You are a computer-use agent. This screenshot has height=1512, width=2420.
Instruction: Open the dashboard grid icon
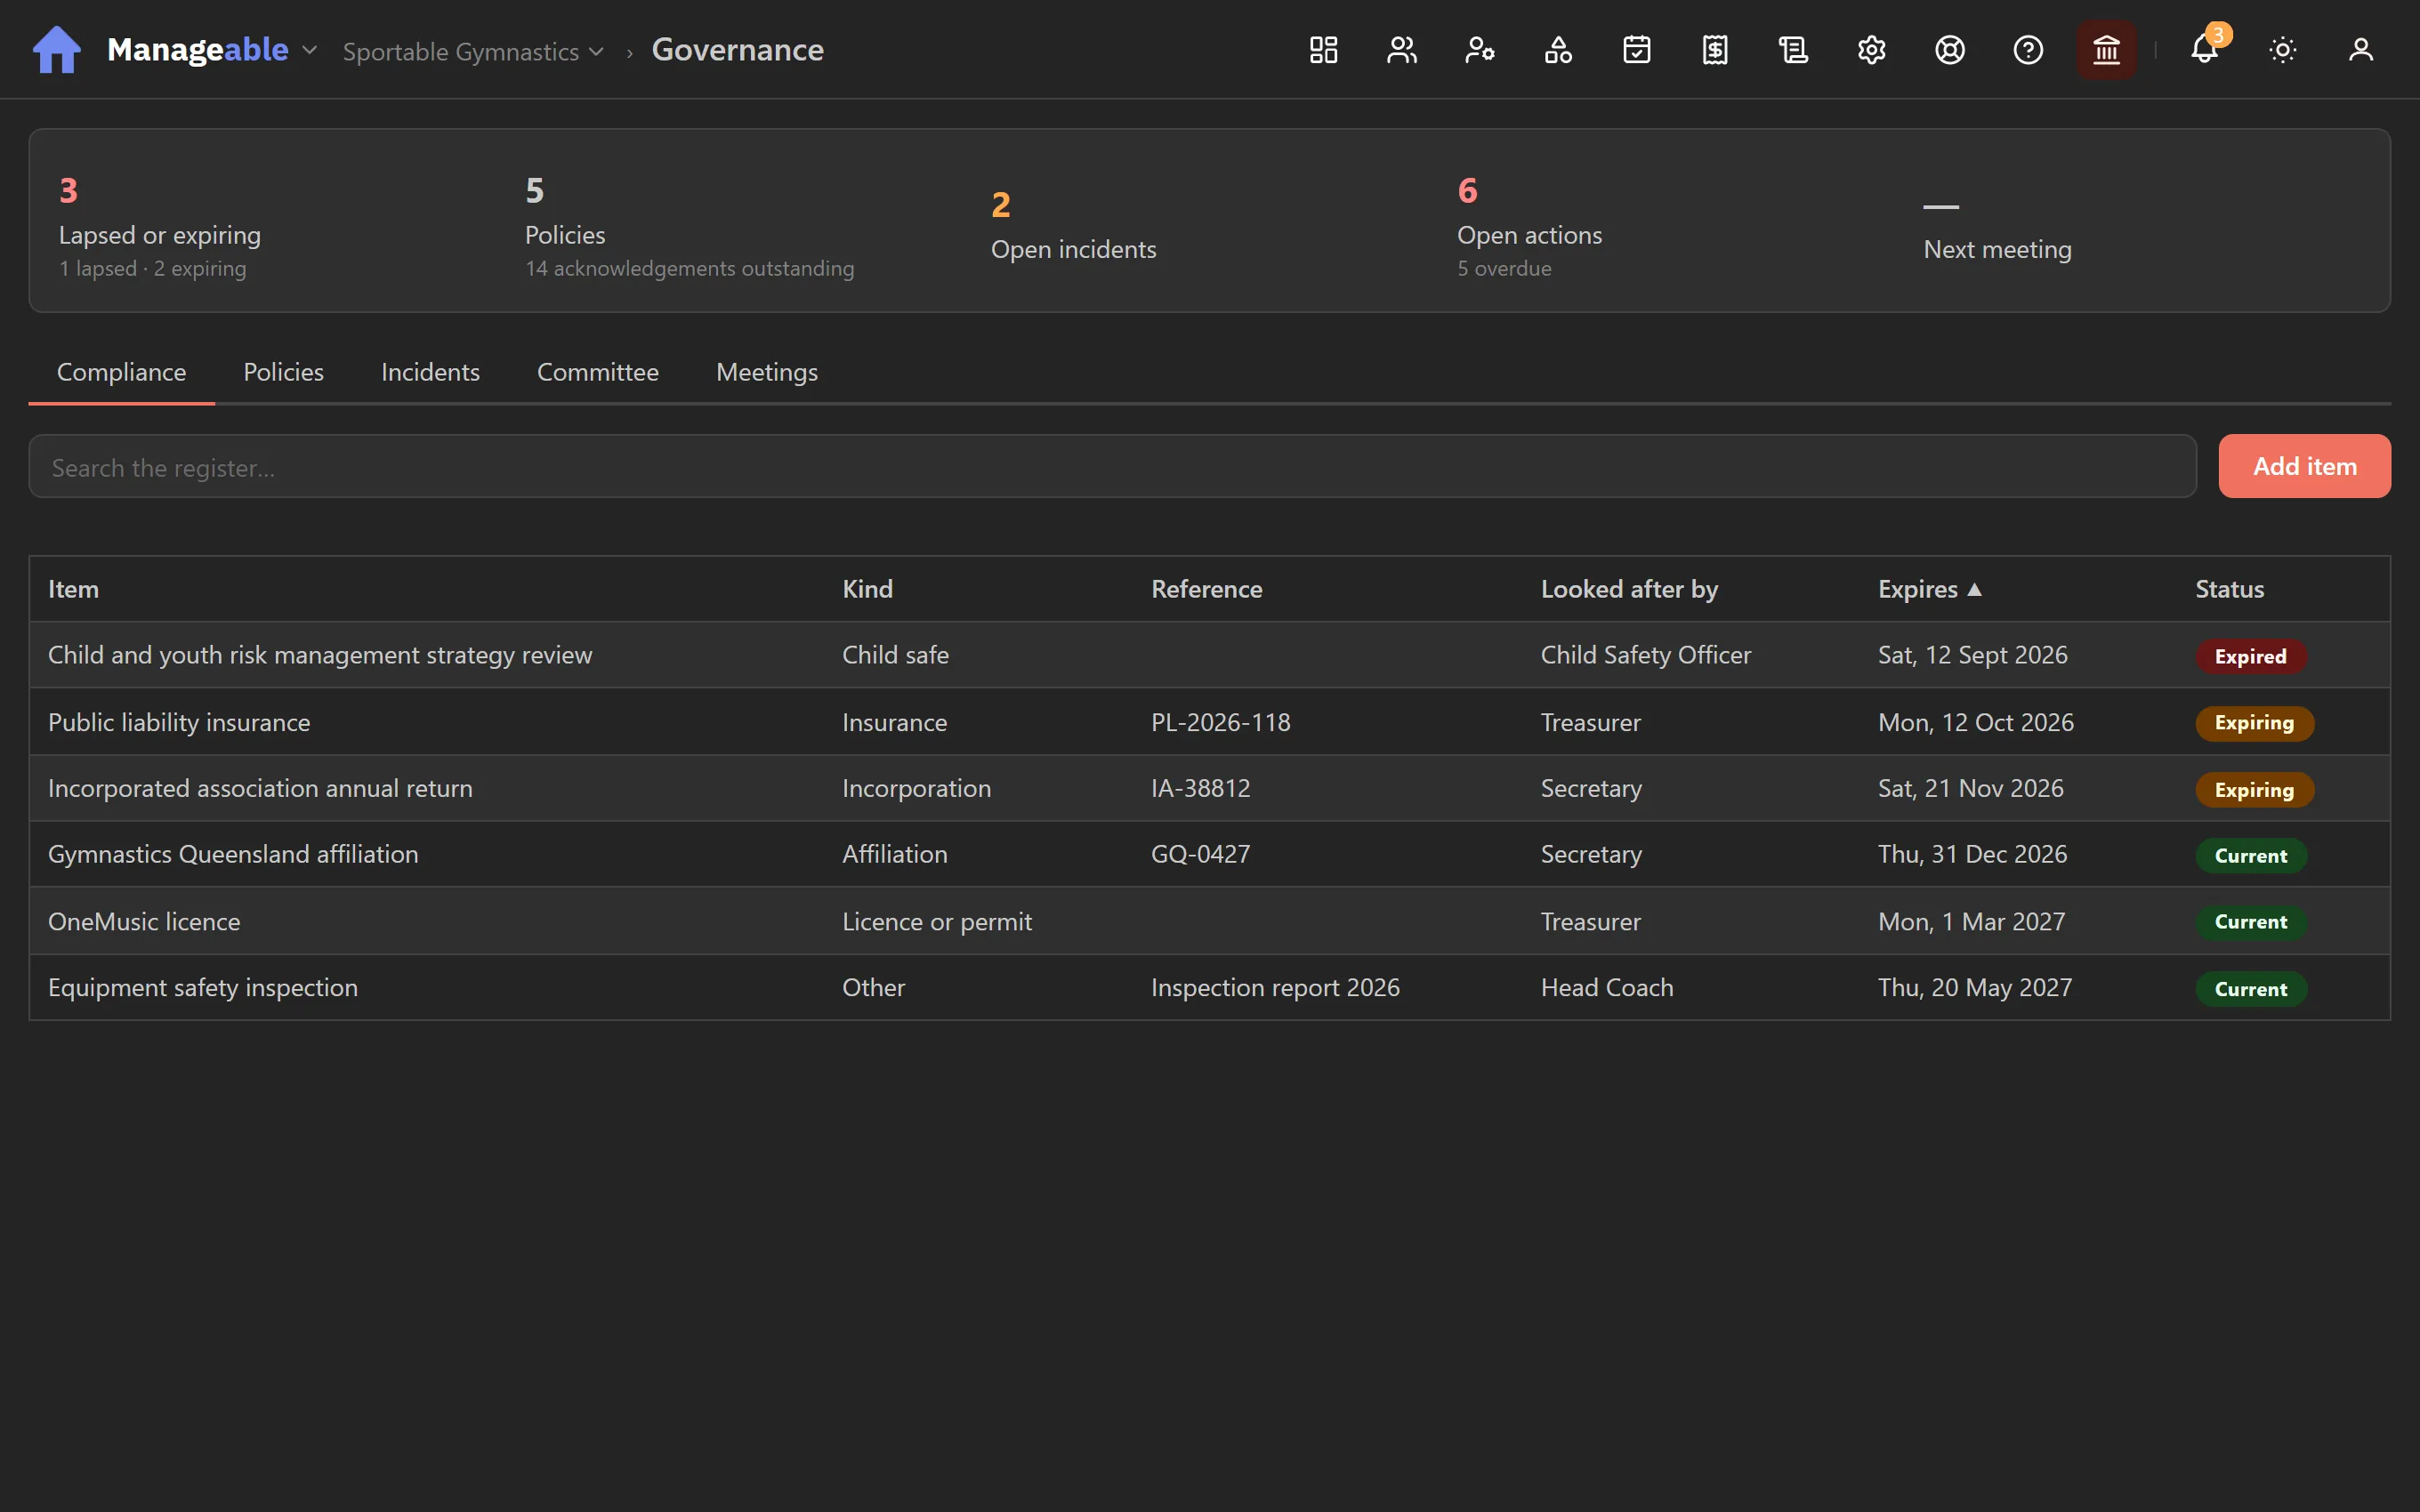(1323, 50)
